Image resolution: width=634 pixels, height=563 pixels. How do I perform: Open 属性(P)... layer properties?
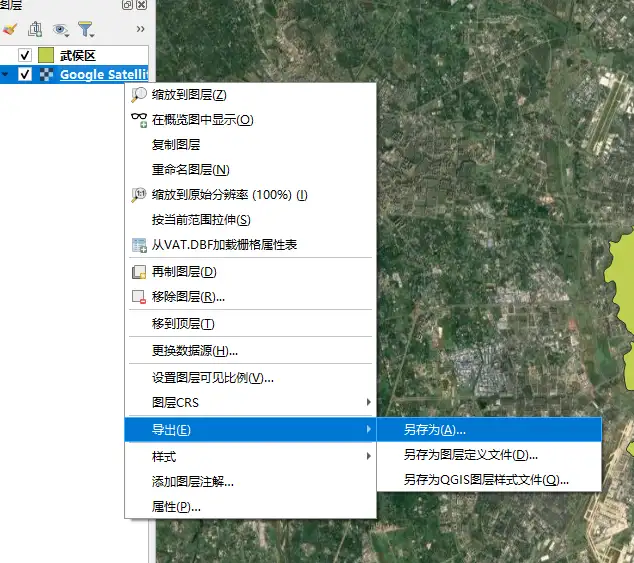(x=176, y=506)
